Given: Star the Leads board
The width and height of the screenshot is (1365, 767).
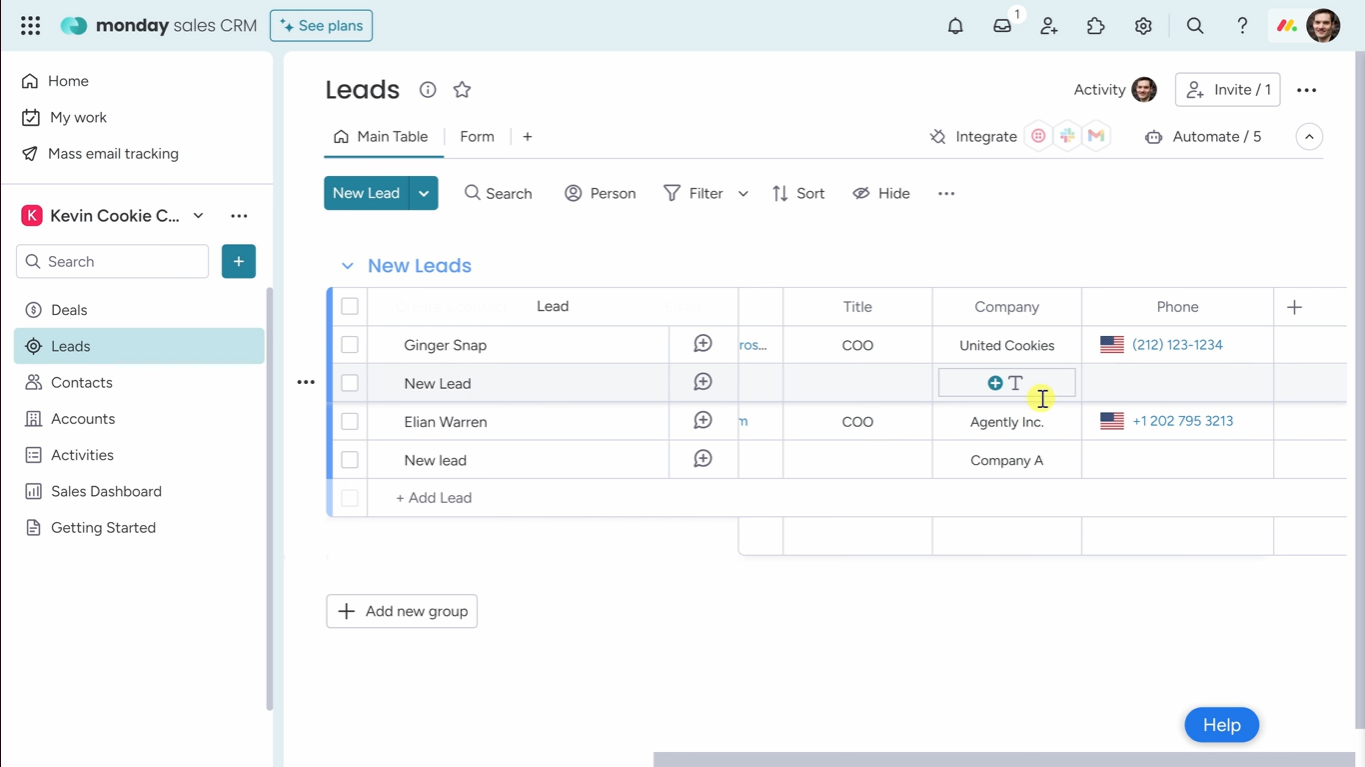Looking at the screenshot, I should point(461,89).
